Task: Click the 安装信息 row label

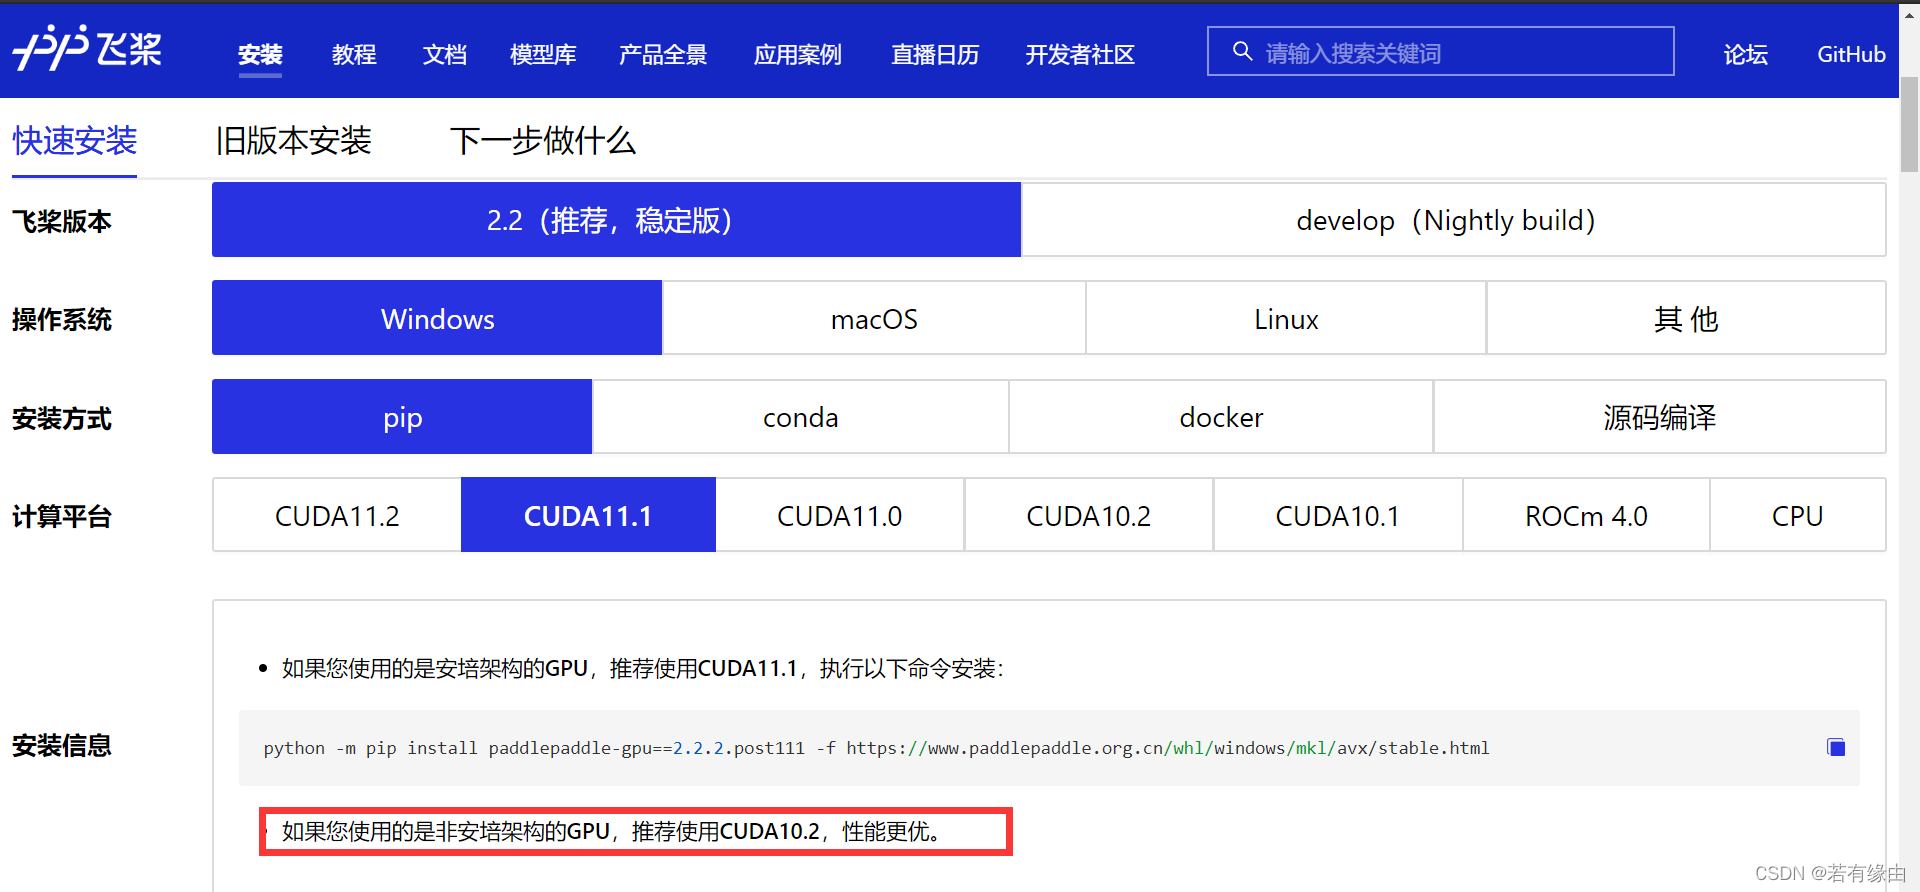Action: (x=62, y=745)
